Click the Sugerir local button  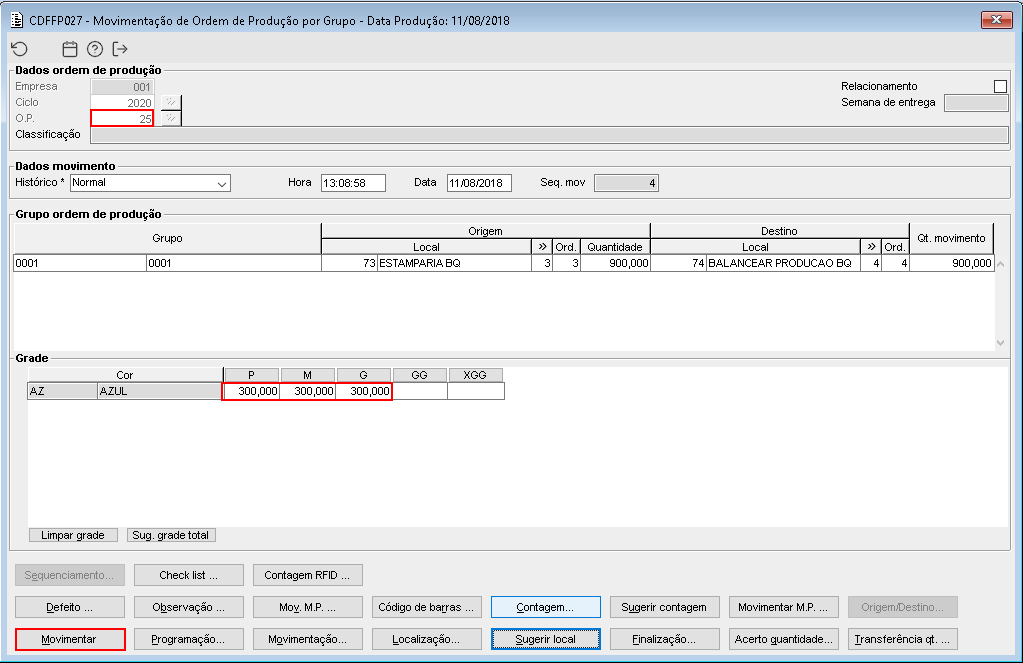[545, 639]
